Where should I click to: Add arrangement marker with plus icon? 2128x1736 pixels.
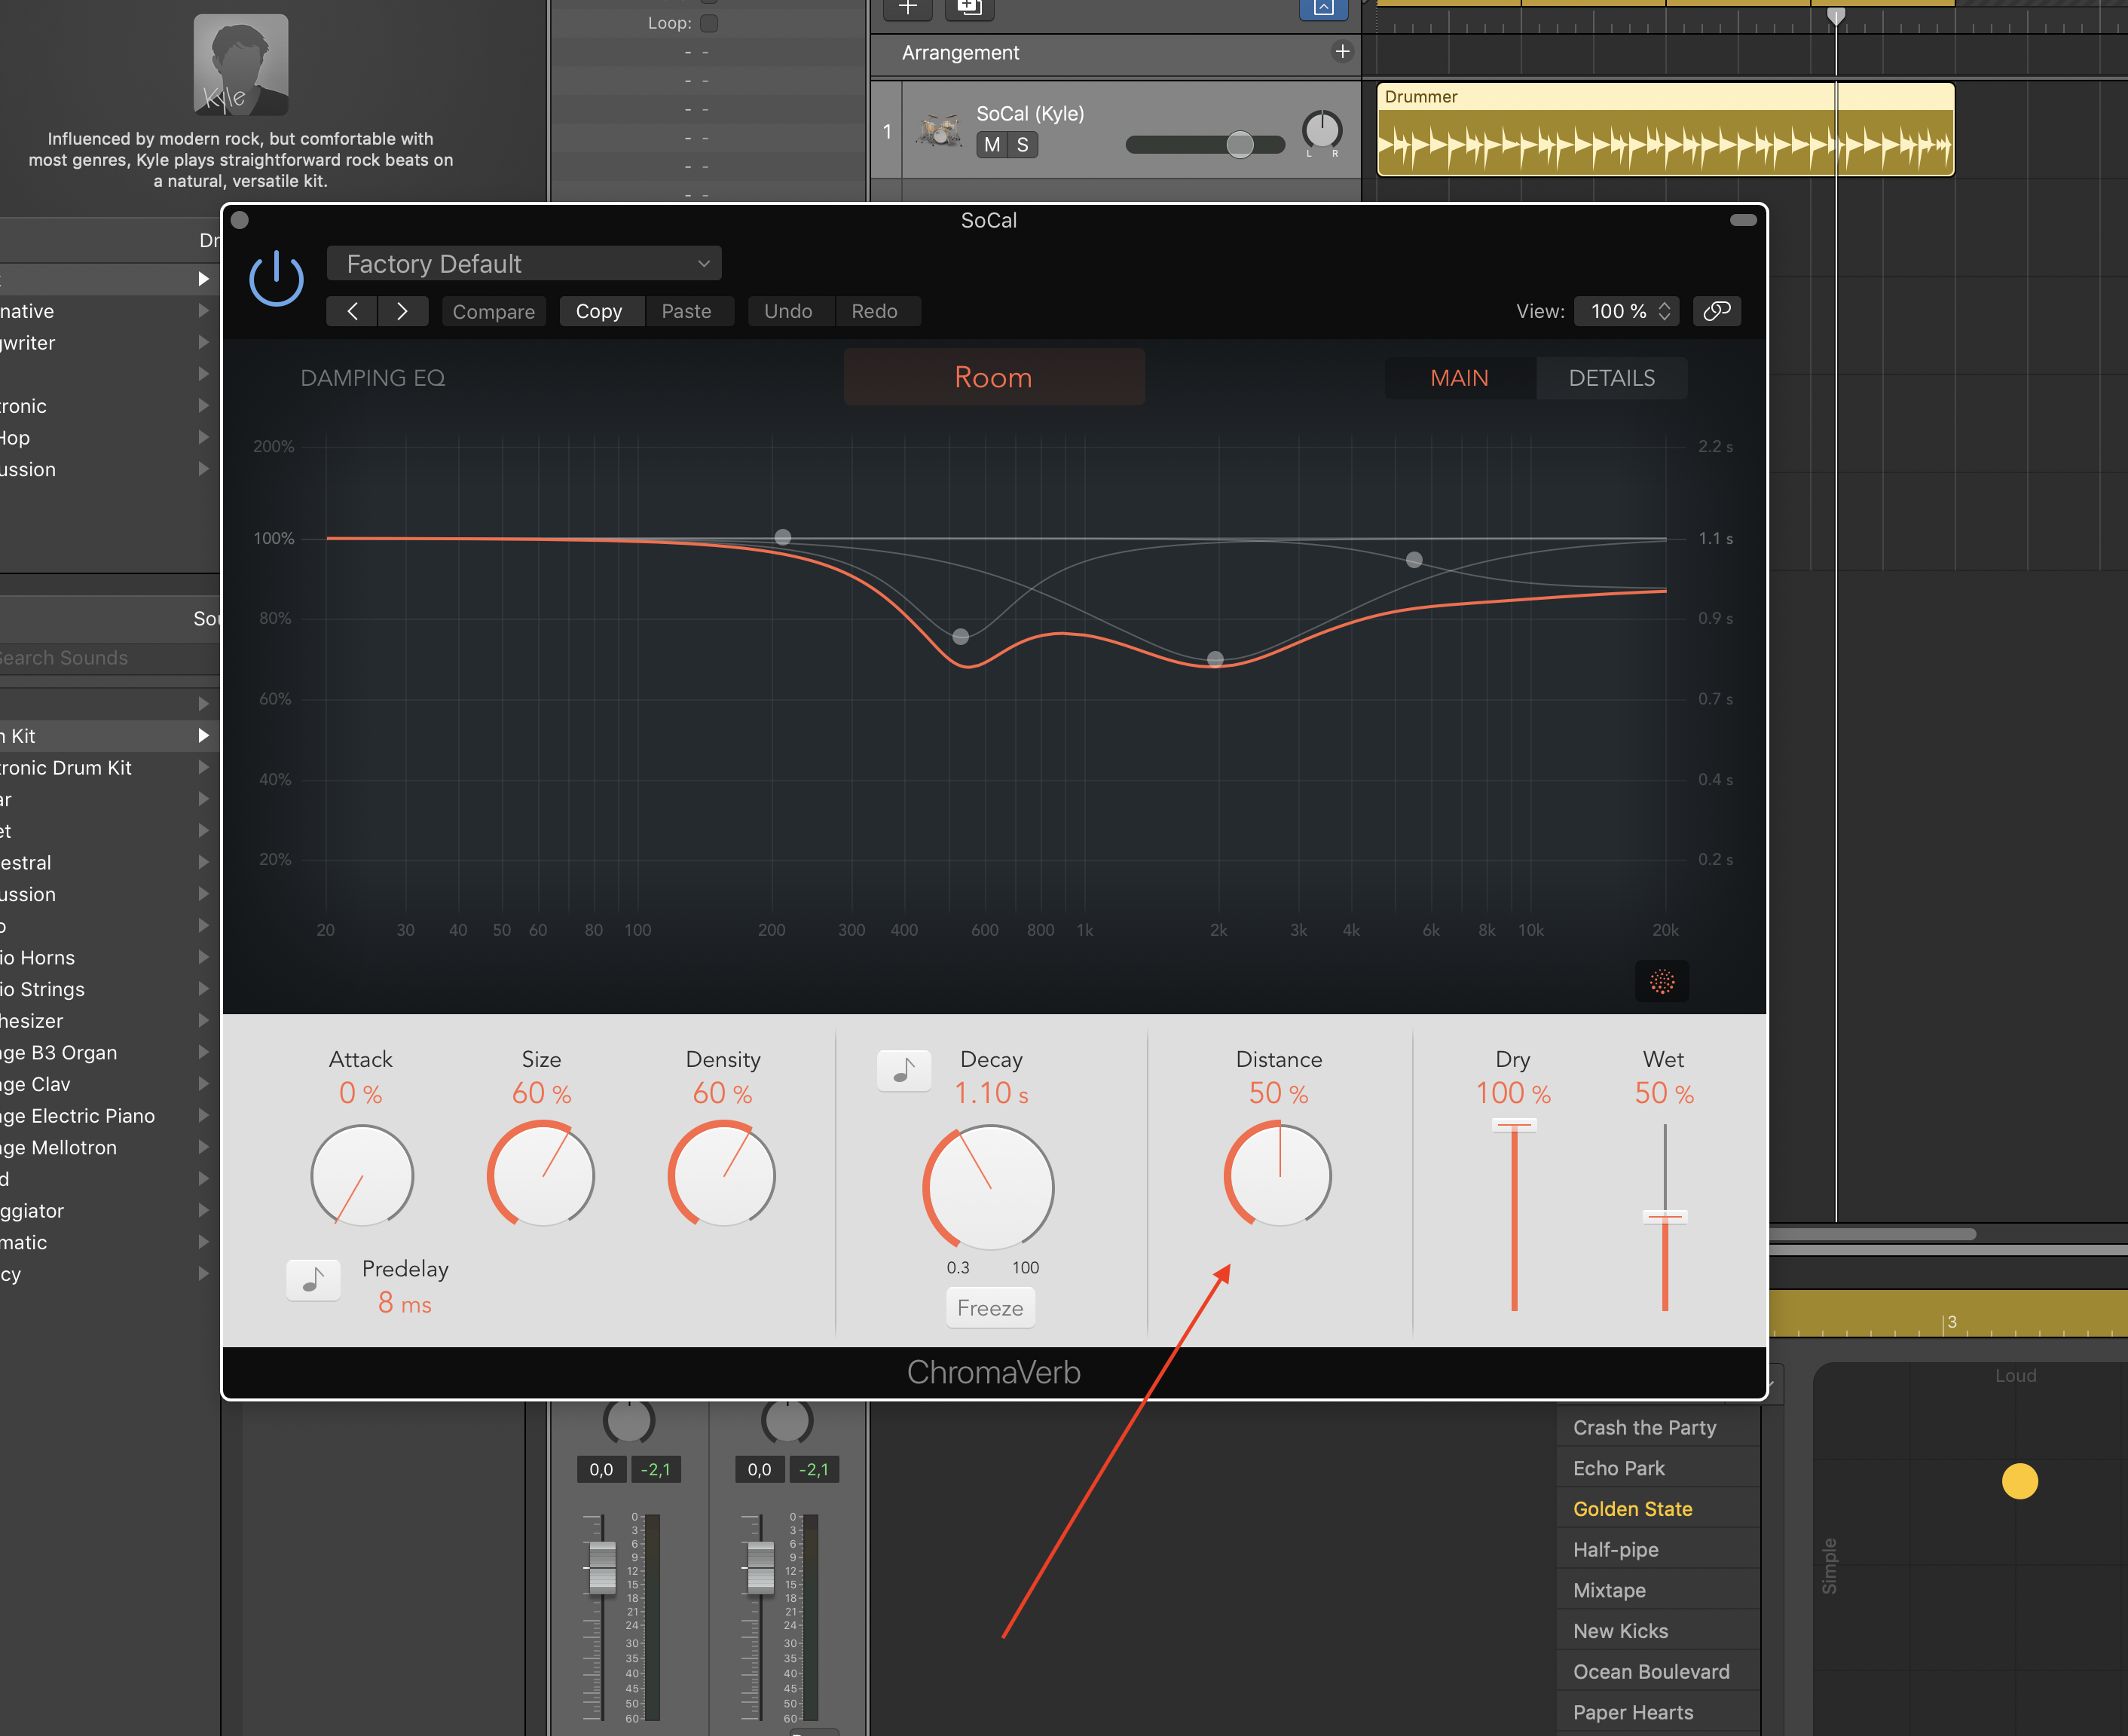[x=1342, y=51]
